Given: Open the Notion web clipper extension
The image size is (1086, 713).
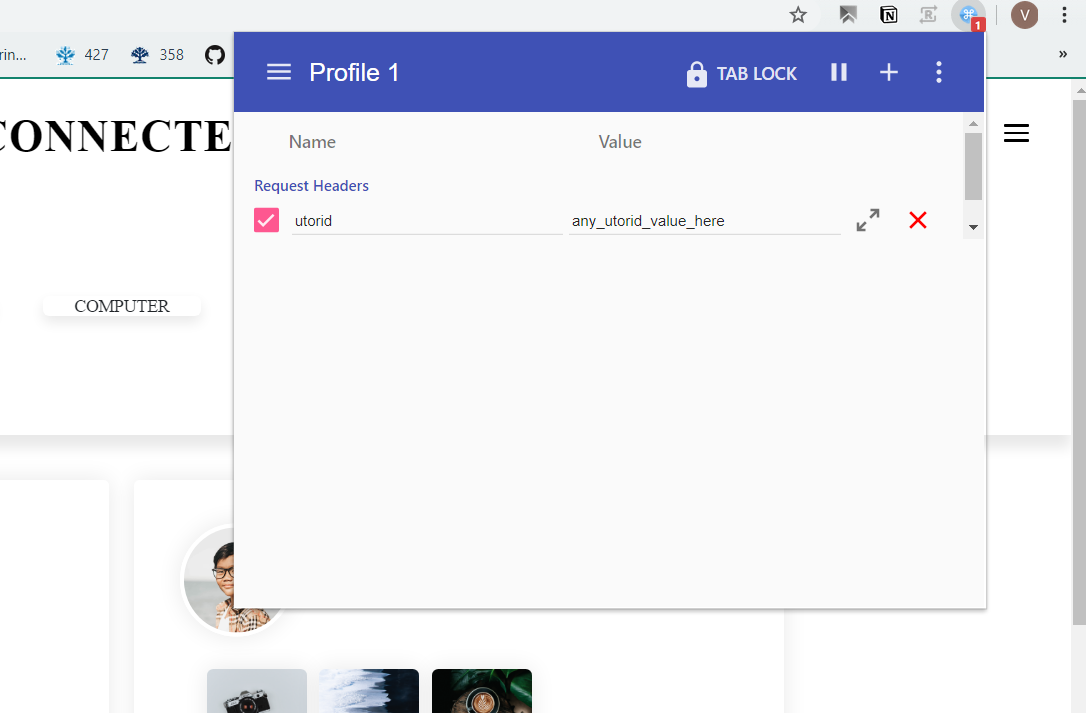Looking at the screenshot, I should [888, 15].
